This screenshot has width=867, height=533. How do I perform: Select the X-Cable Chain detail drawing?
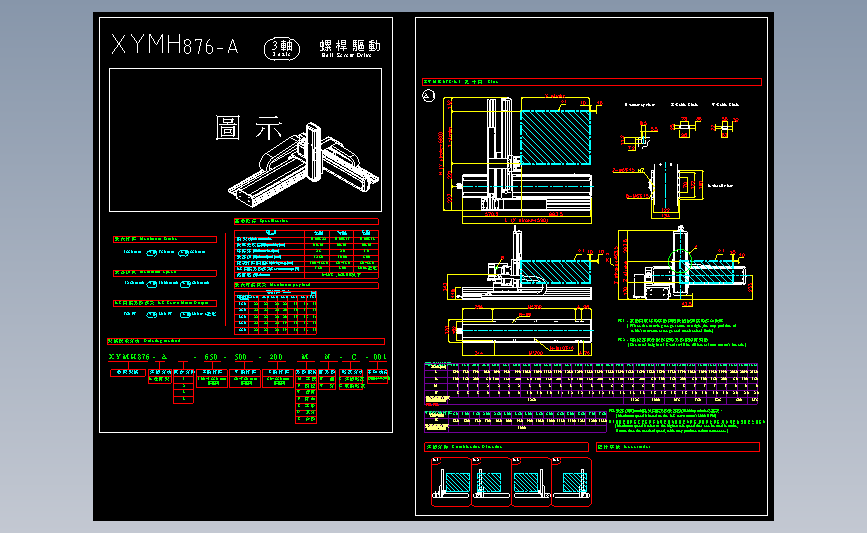[684, 127]
